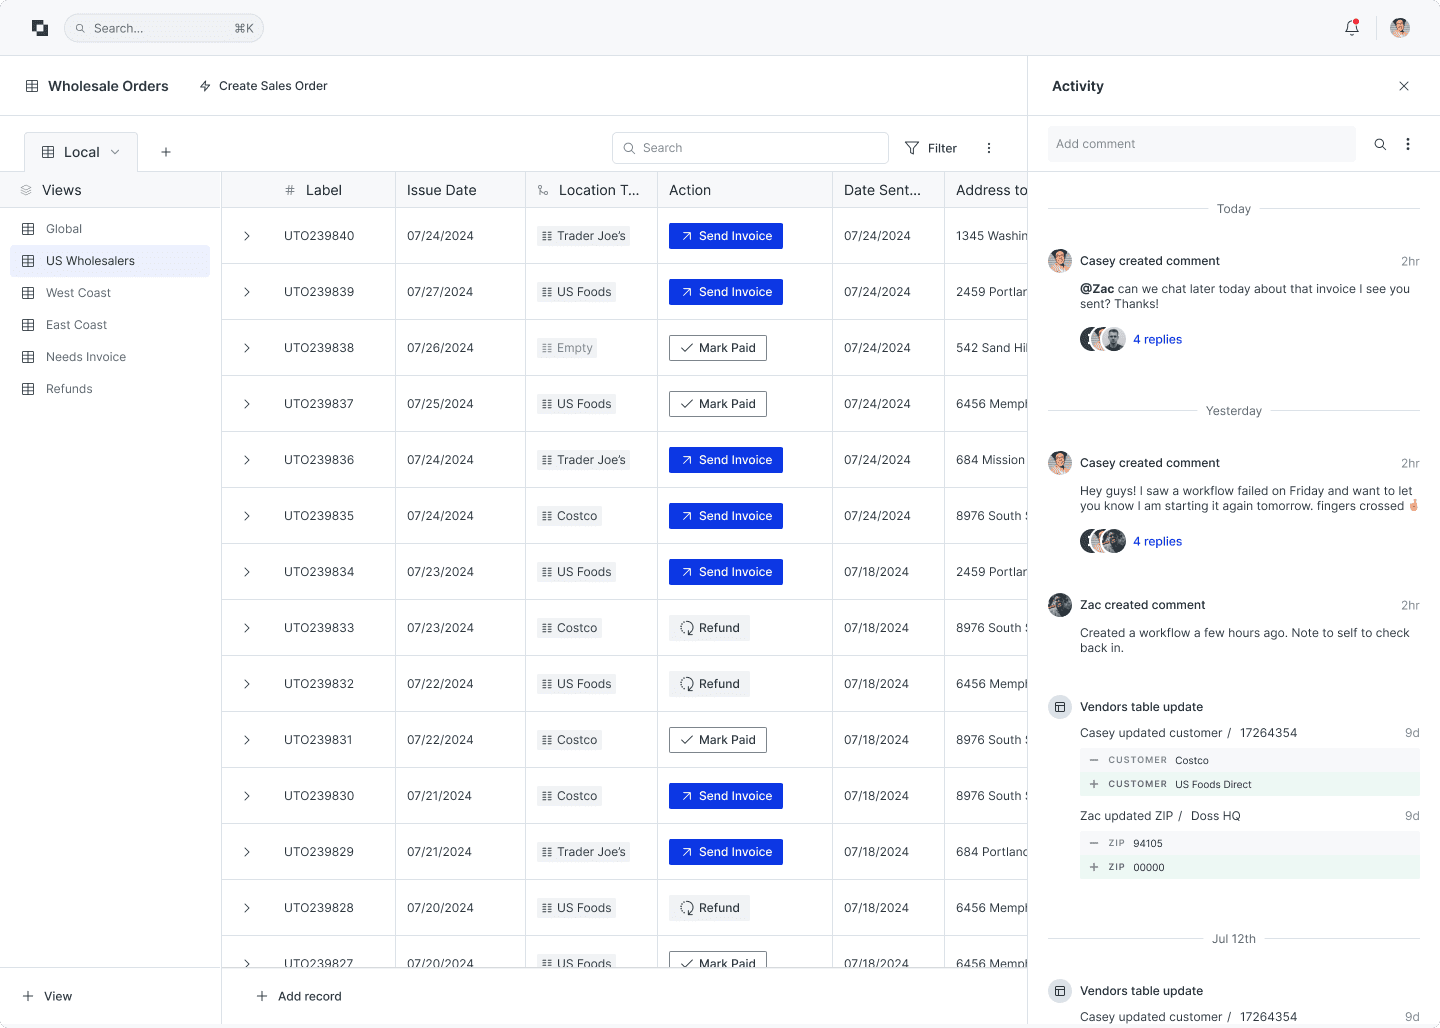Close the Activity panel

1404,86
